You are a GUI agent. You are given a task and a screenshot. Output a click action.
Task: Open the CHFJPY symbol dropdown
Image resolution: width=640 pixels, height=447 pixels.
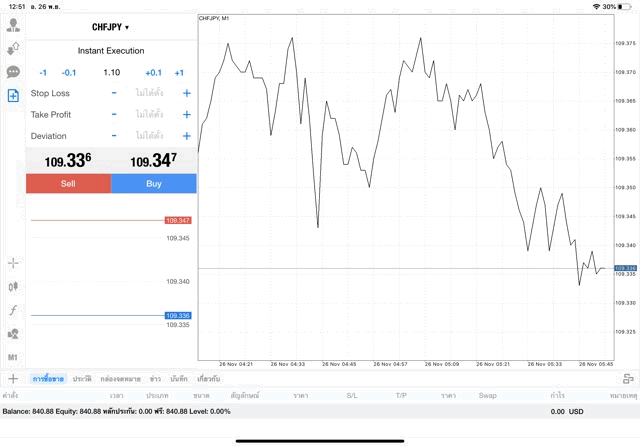pos(111,27)
